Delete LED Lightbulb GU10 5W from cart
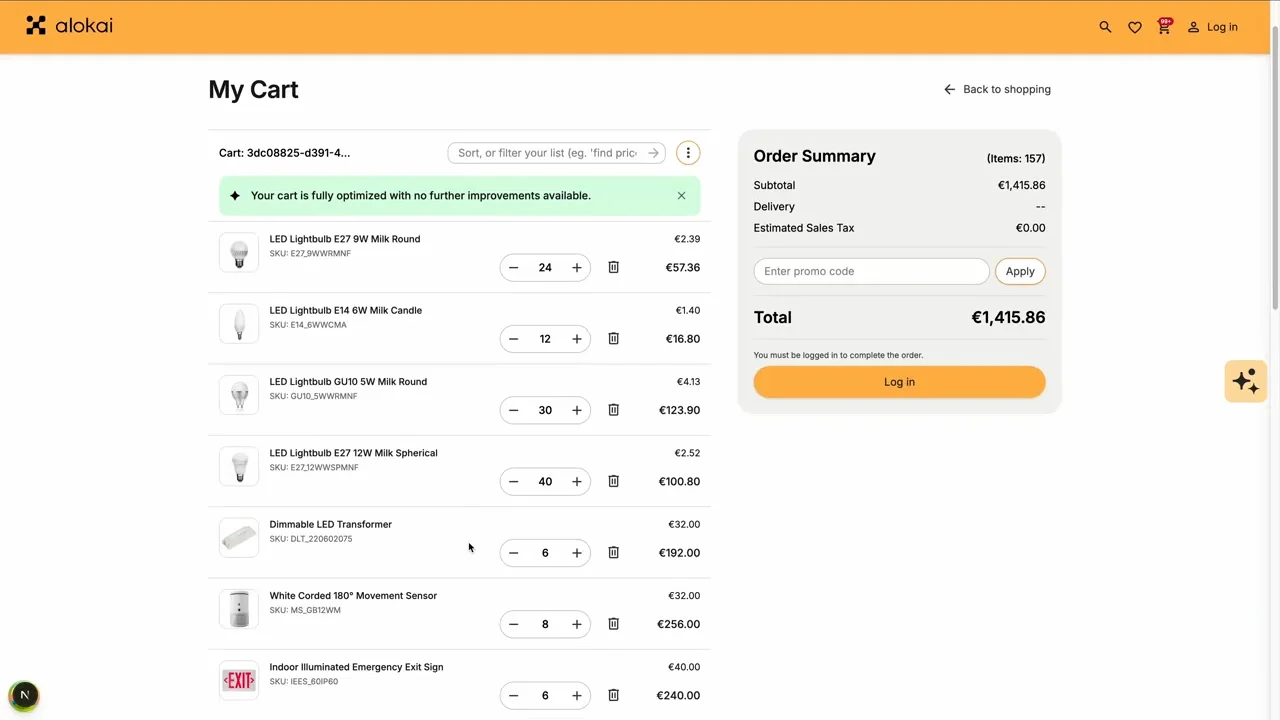Viewport: 1280px width, 720px height. (614, 410)
